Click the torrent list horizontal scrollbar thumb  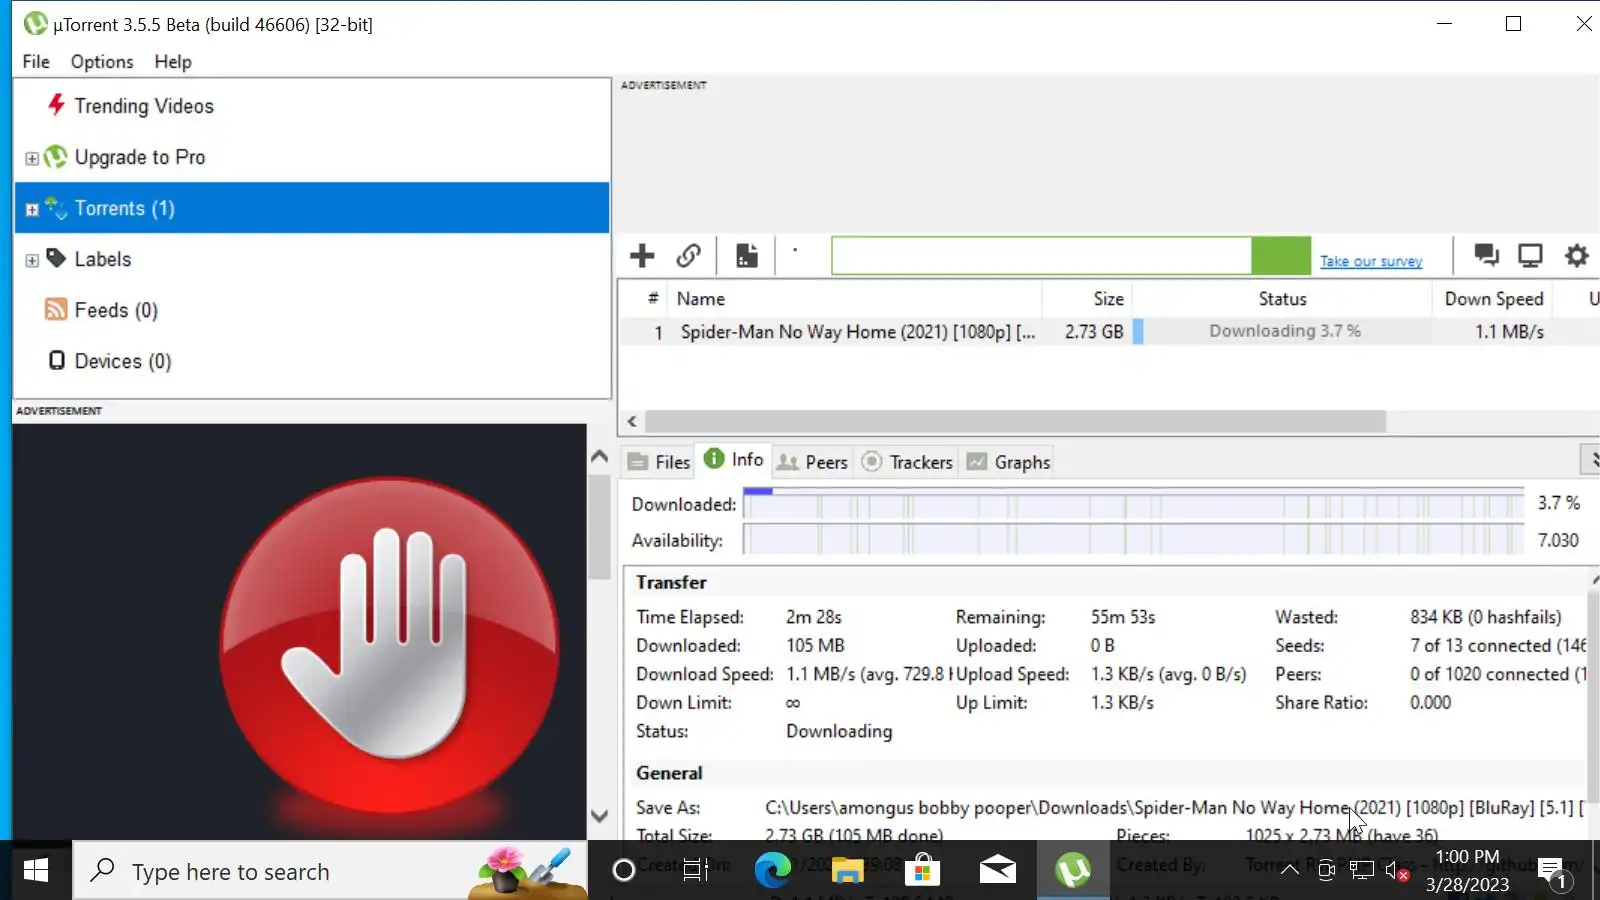click(x=1015, y=421)
